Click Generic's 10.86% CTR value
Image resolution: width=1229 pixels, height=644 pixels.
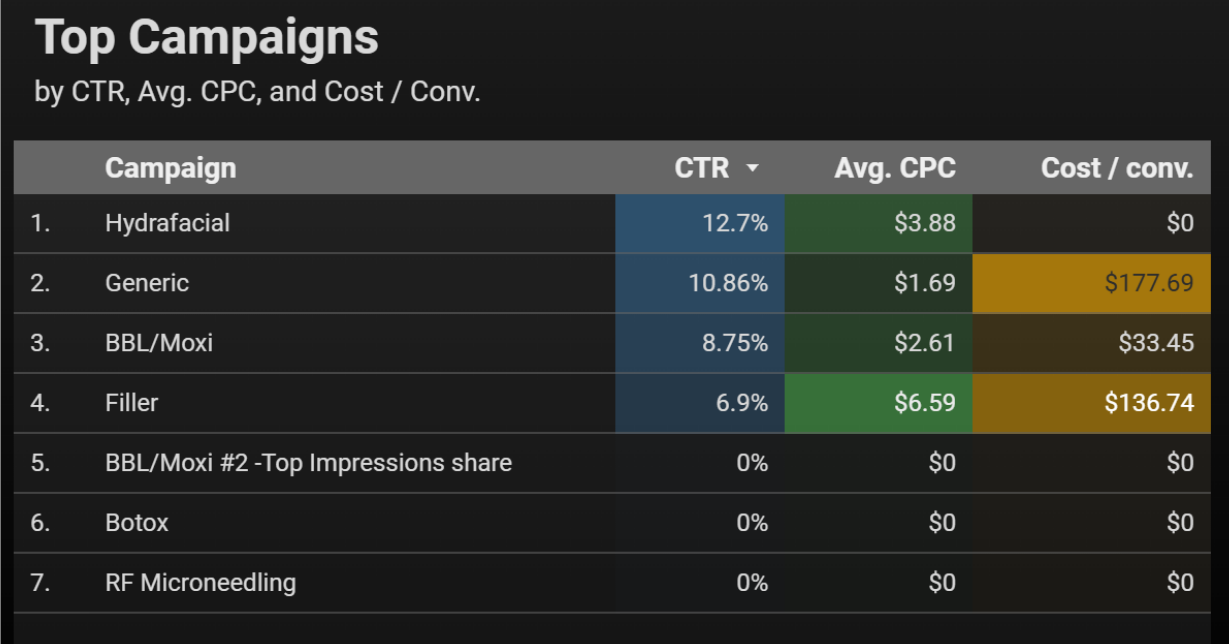click(728, 283)
